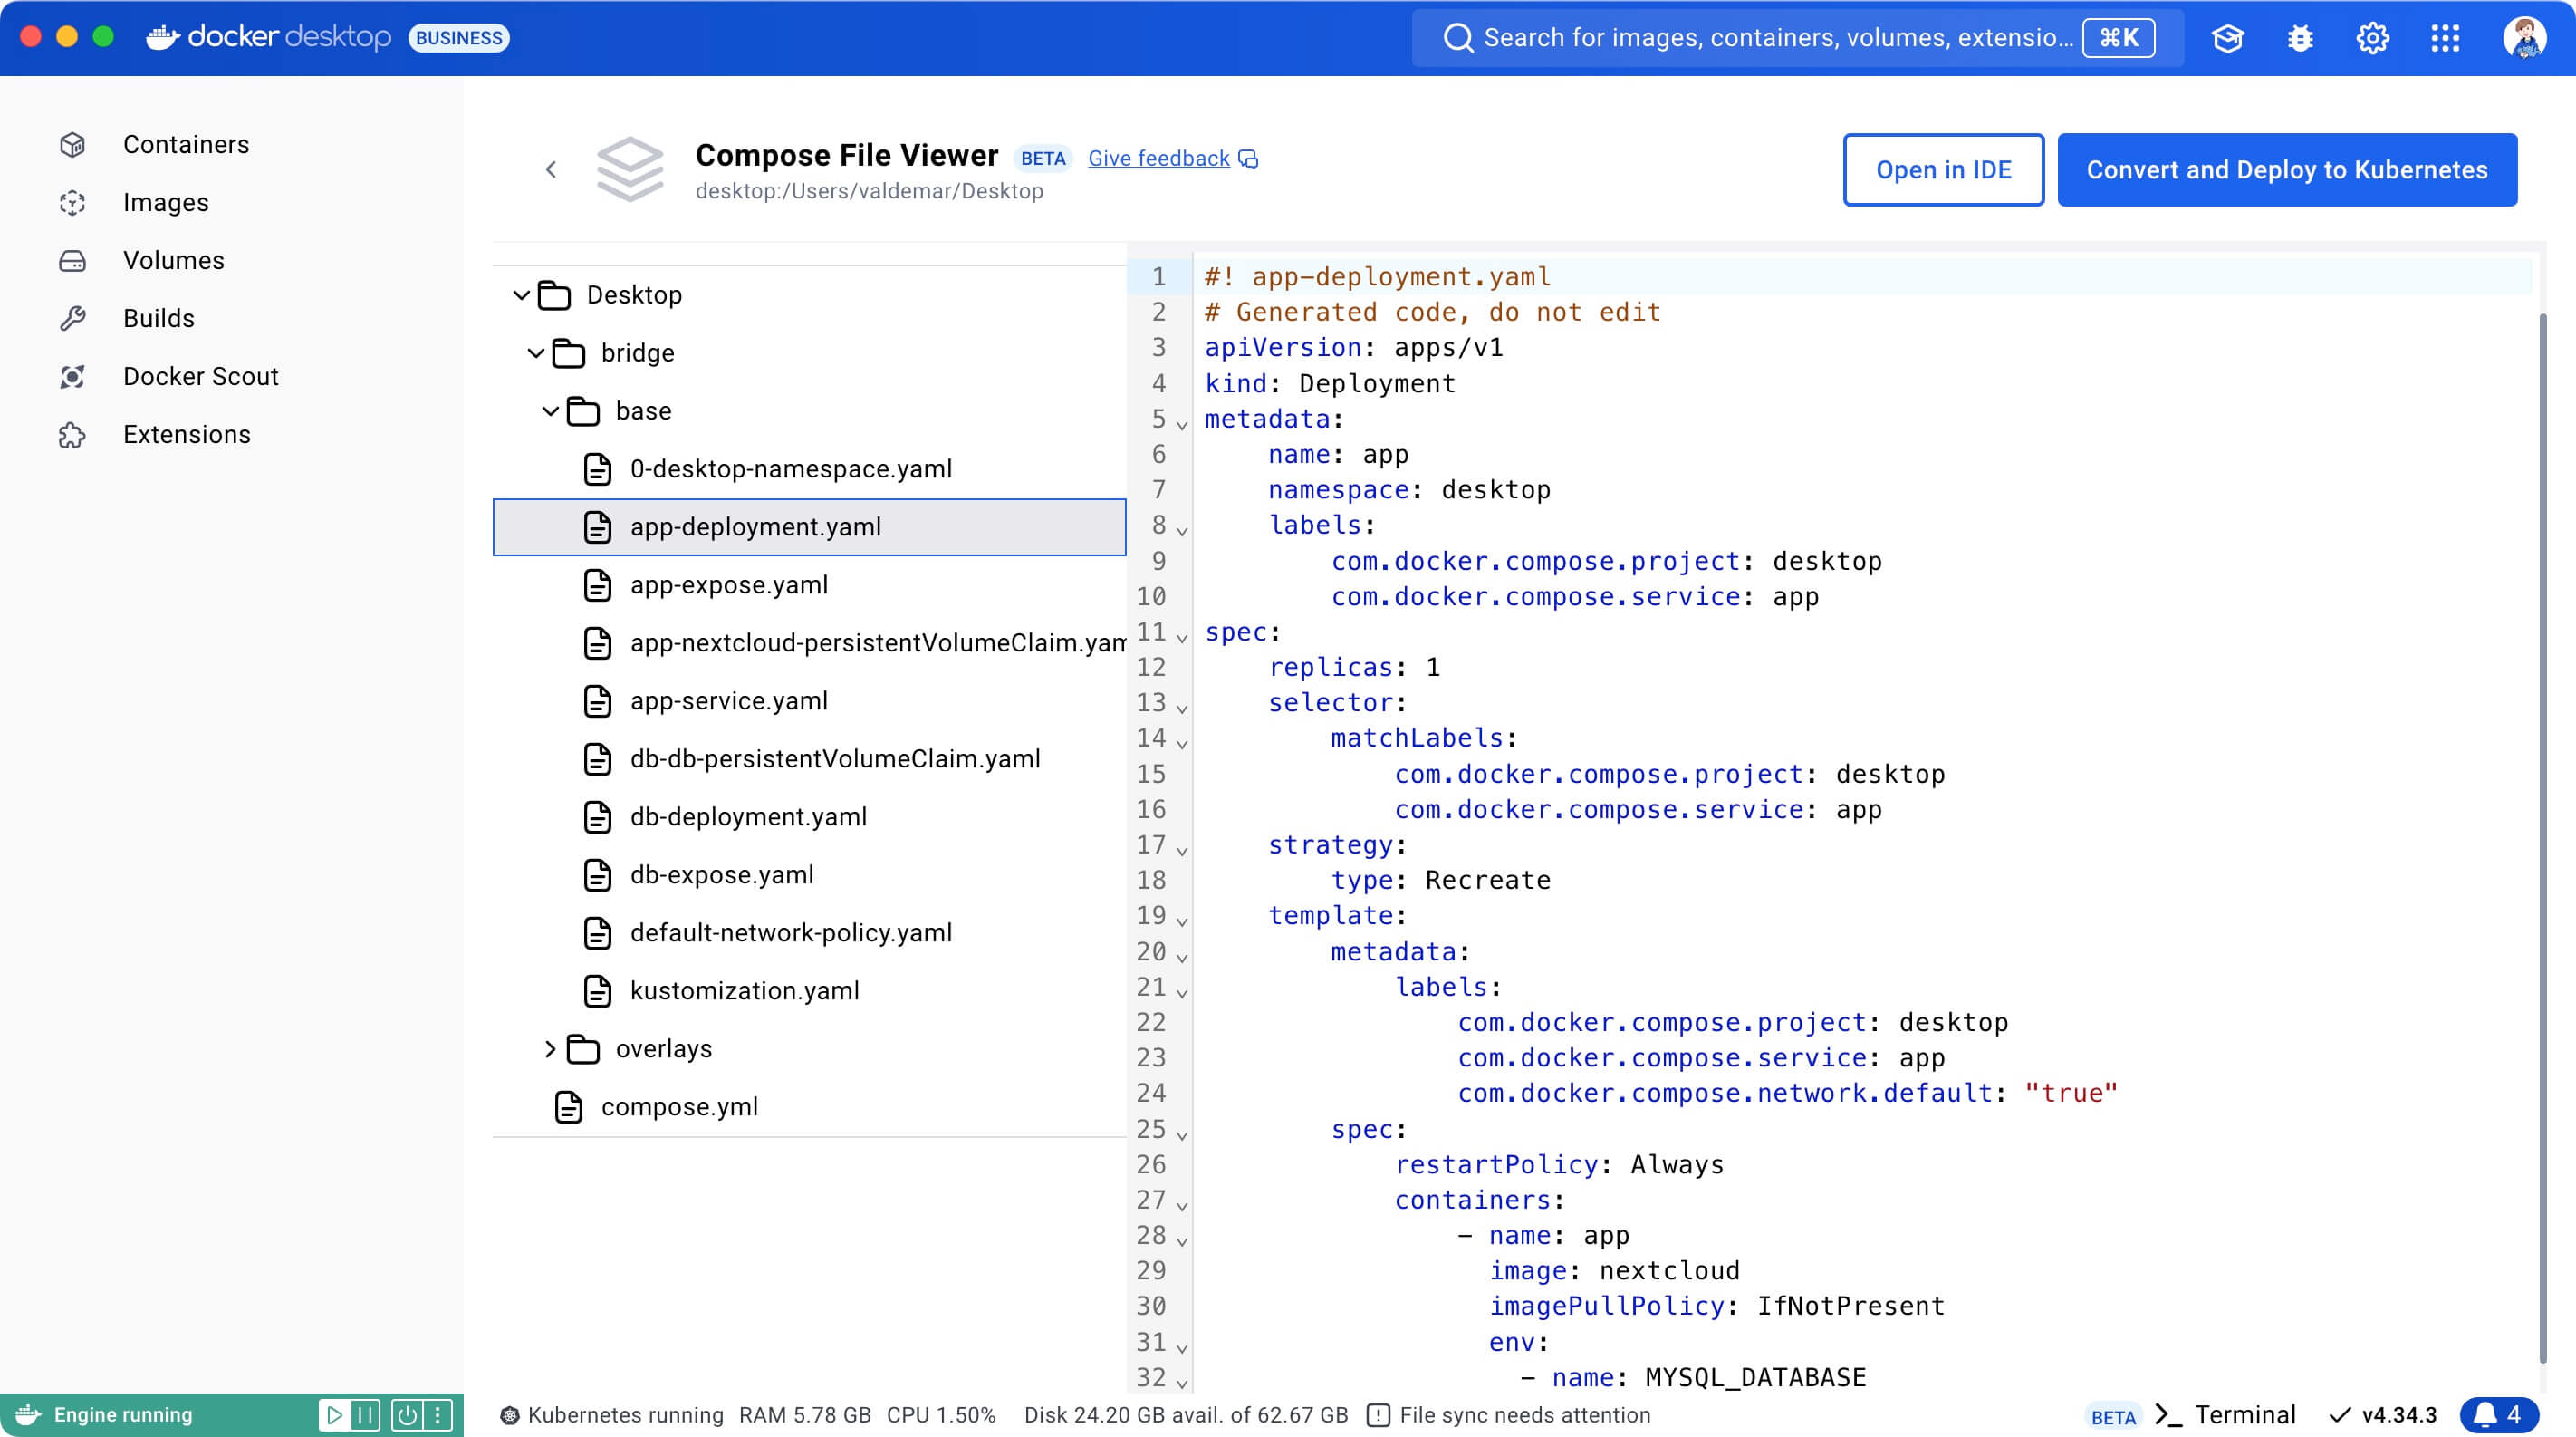Click the Volumes icon in sidebar
2576x1437 pixels.
[x=71, y=260]
